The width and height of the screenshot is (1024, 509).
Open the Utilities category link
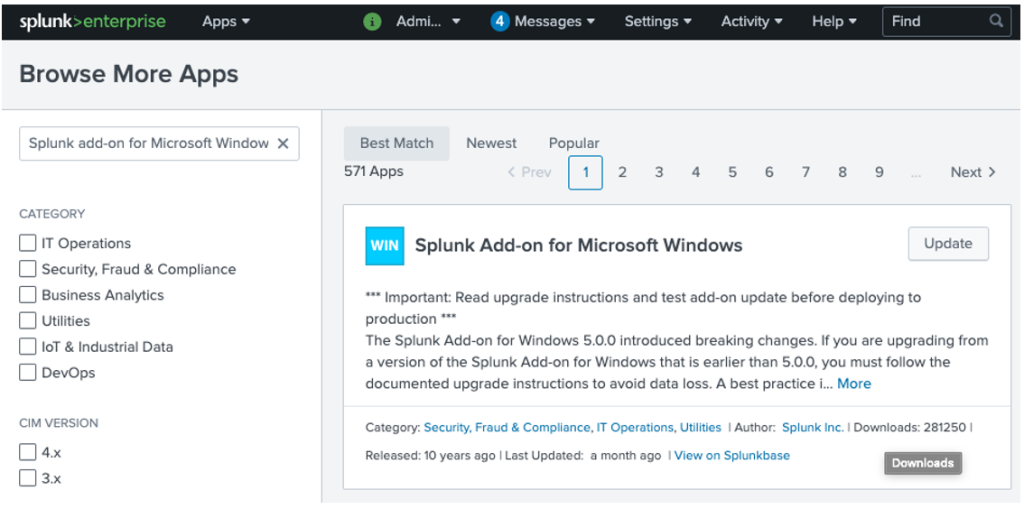pyautogui.click(x=701, y=427)
